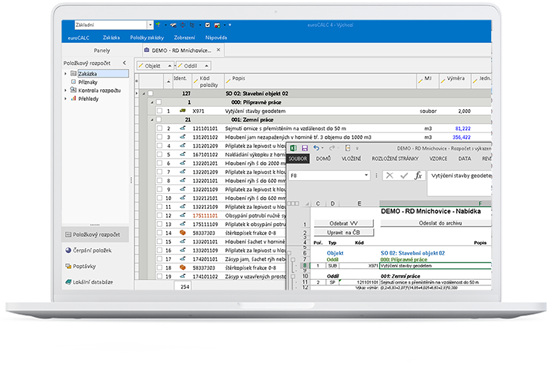The image size is (550, 382).
Task: Click Undo icon in Excel quick access toolbar
Action: [316, 148]
